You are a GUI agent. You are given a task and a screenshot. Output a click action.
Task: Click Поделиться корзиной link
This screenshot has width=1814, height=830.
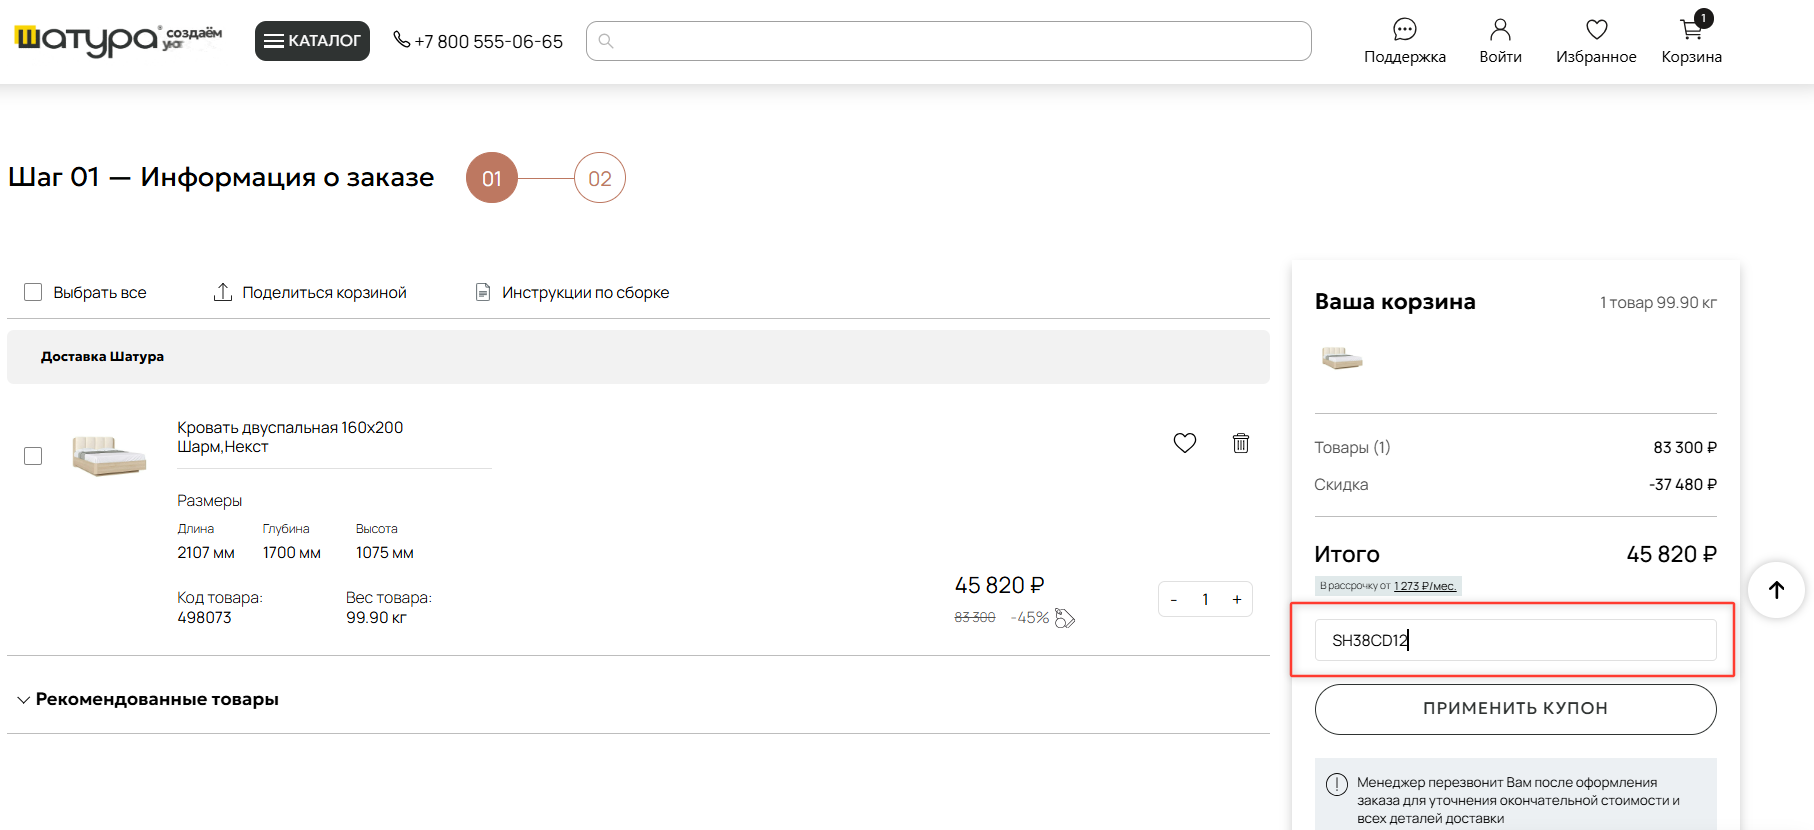point(310,292)
